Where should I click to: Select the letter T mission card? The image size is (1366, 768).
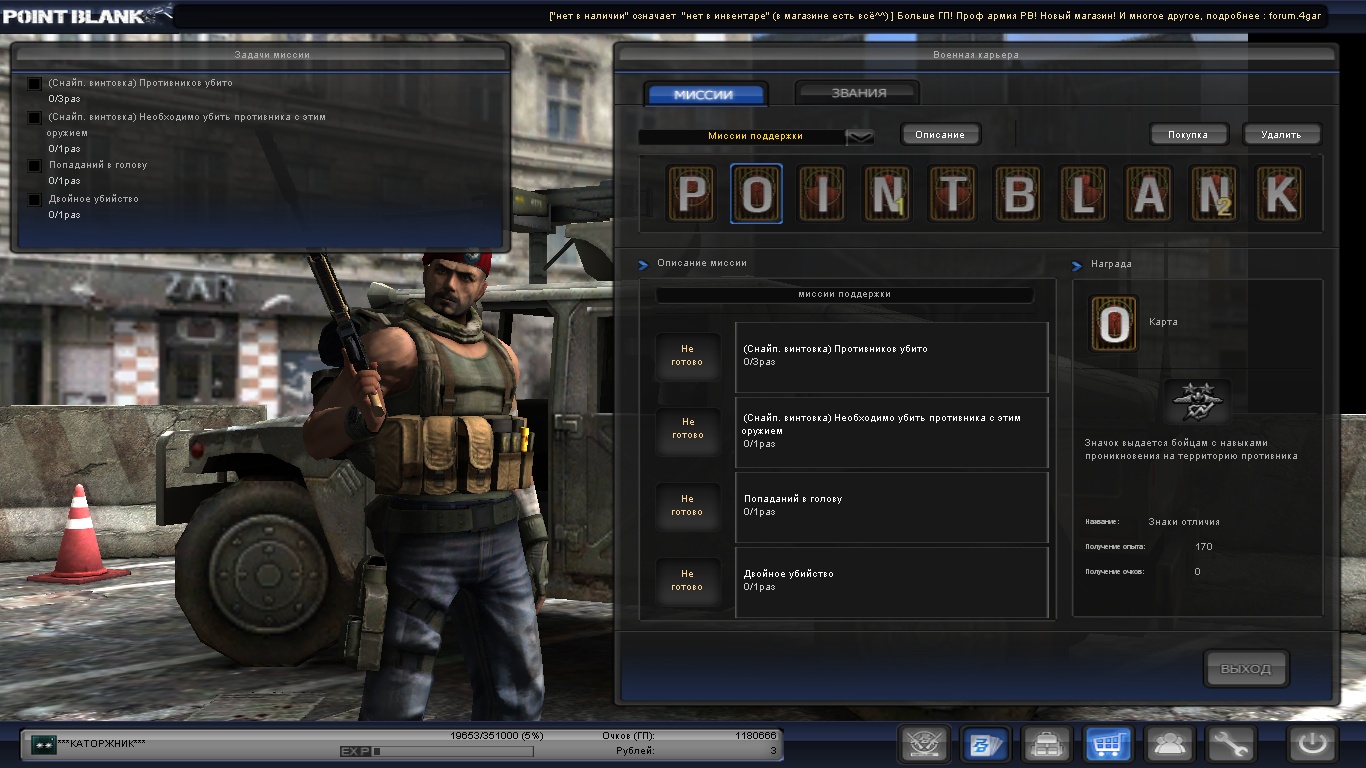(x=953, y=194)
